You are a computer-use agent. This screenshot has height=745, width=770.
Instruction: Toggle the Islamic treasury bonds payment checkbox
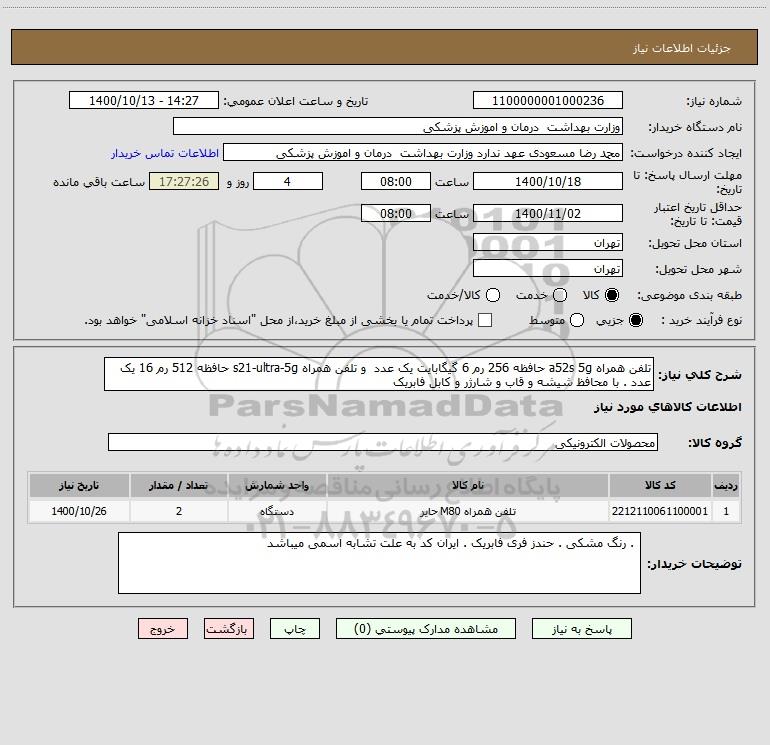pyautogui.click(x=485, y=320)
